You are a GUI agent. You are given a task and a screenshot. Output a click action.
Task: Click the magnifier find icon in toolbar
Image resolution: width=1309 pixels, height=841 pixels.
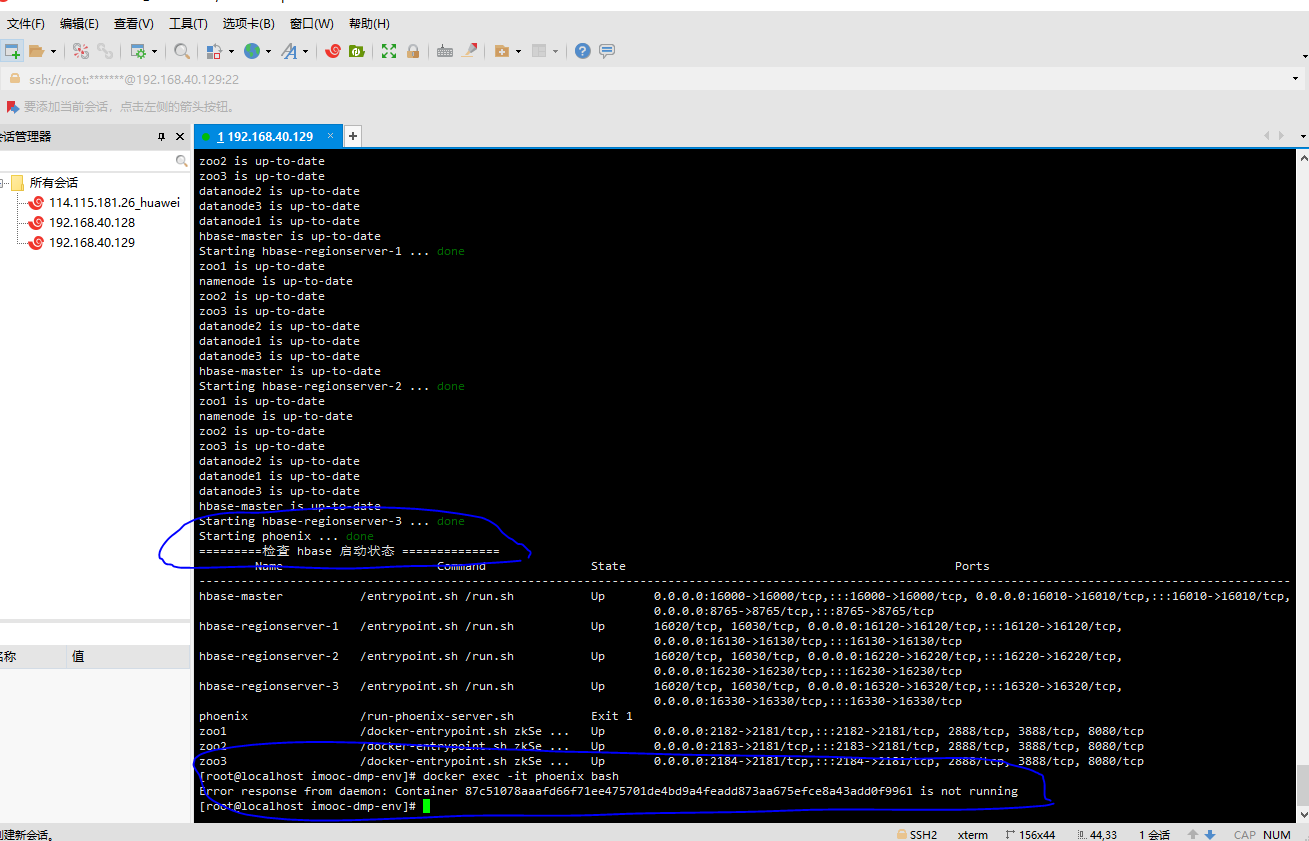182,51
